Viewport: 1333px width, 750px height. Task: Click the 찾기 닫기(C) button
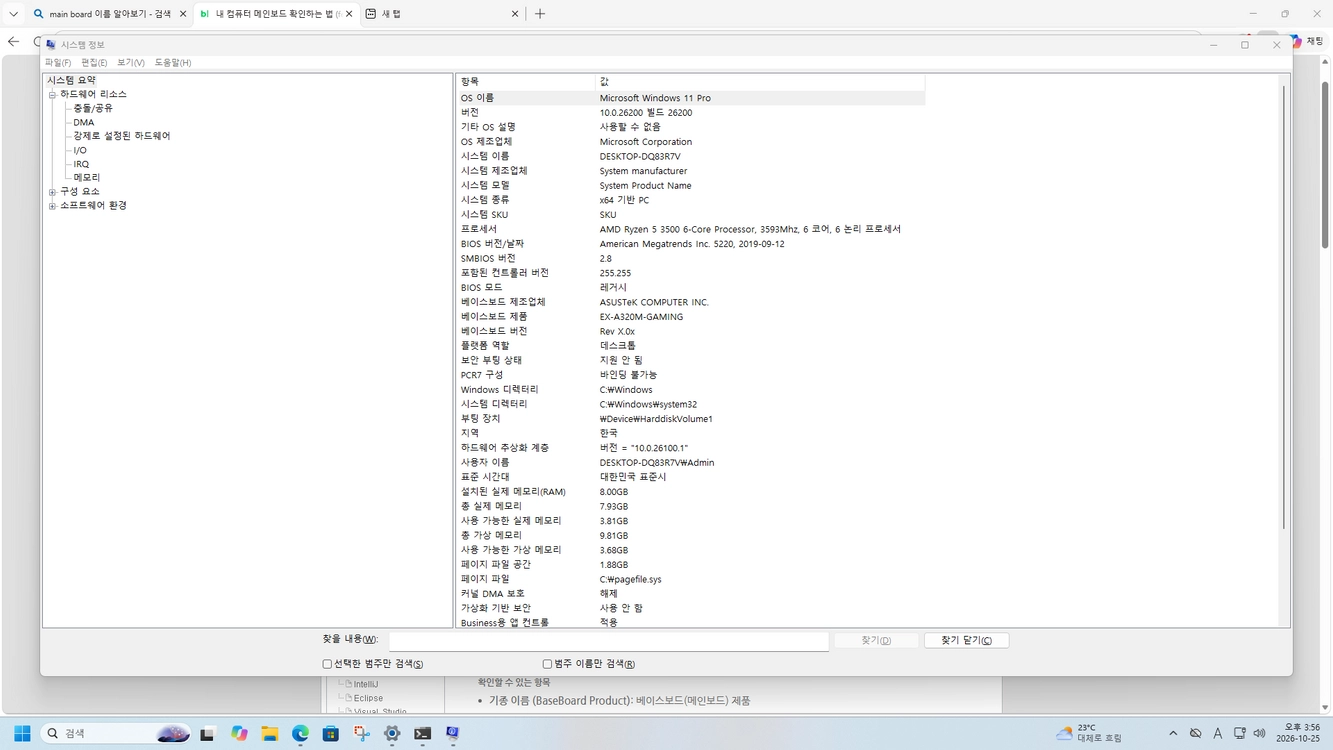[x=967, y=640]
